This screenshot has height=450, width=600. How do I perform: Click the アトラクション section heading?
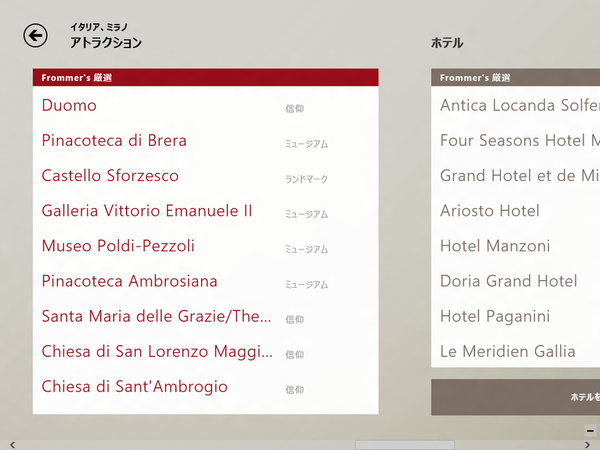[106, 43]
